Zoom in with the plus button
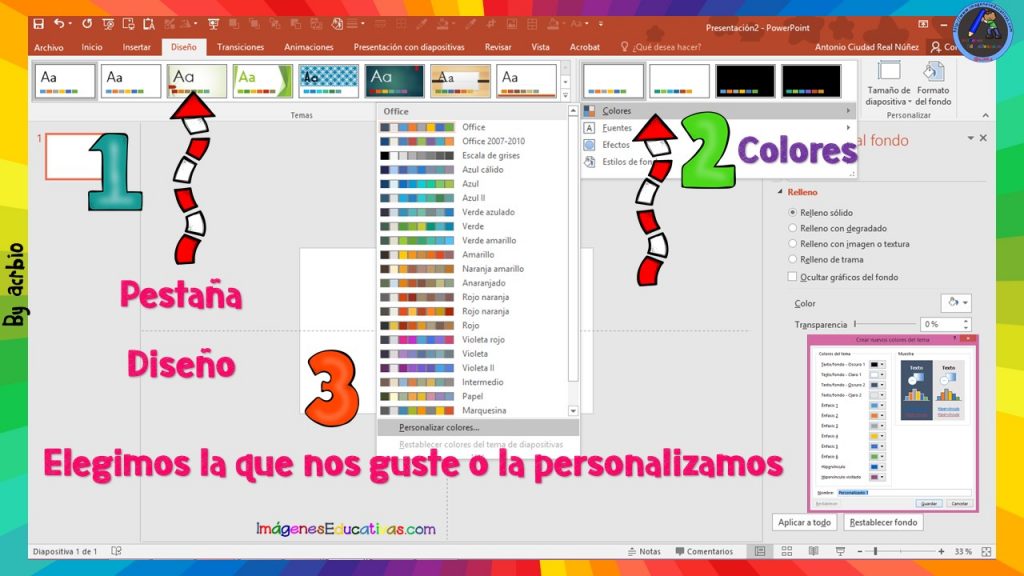1024x576 pixels. click(x=941, y=552)
